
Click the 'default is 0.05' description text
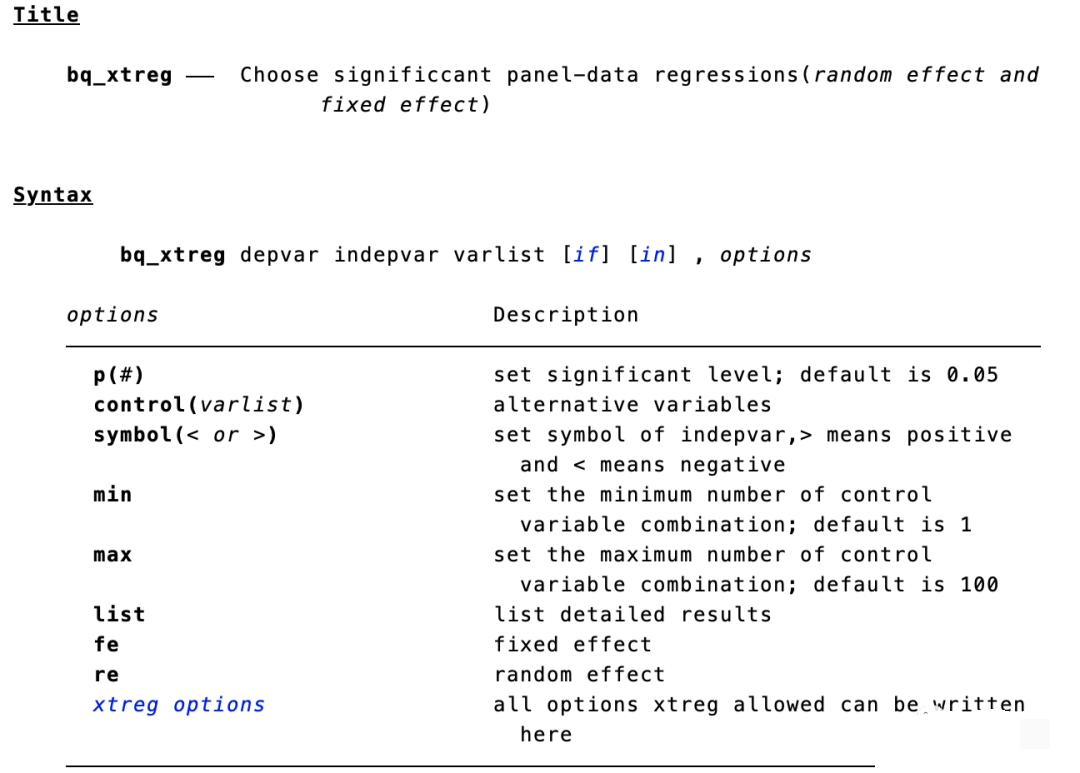[x=899, y=375]
